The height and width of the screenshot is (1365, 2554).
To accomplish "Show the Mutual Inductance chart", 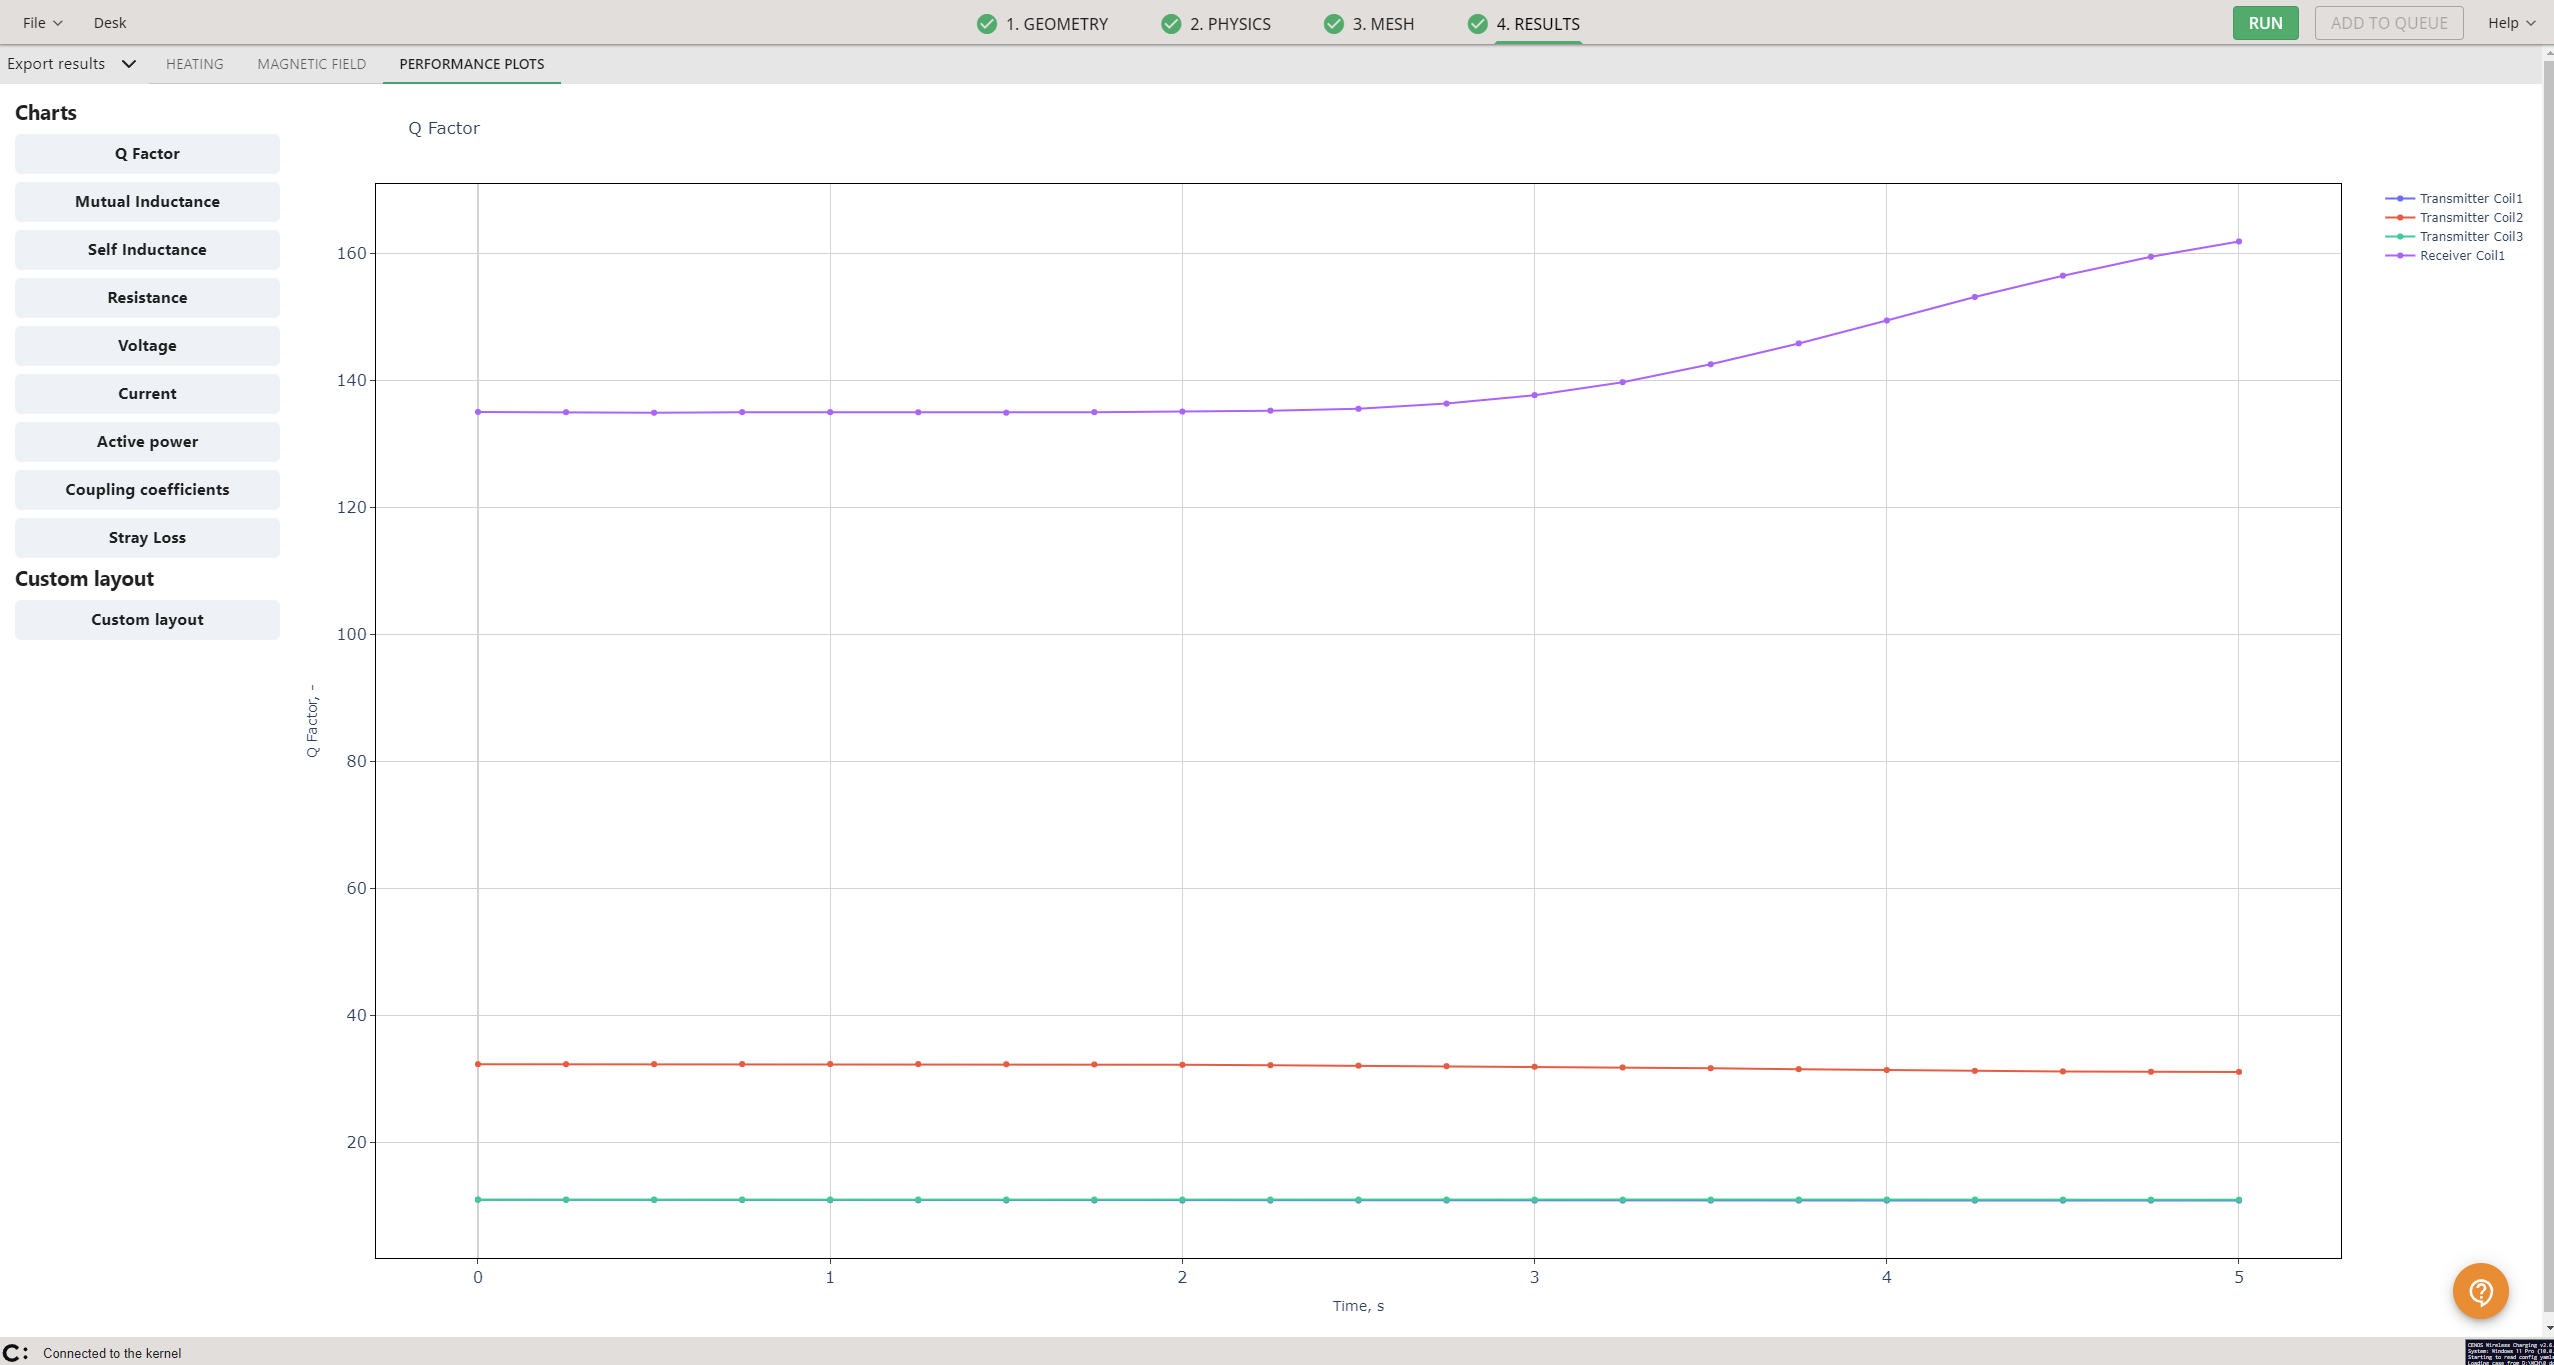I will [147, 202].
